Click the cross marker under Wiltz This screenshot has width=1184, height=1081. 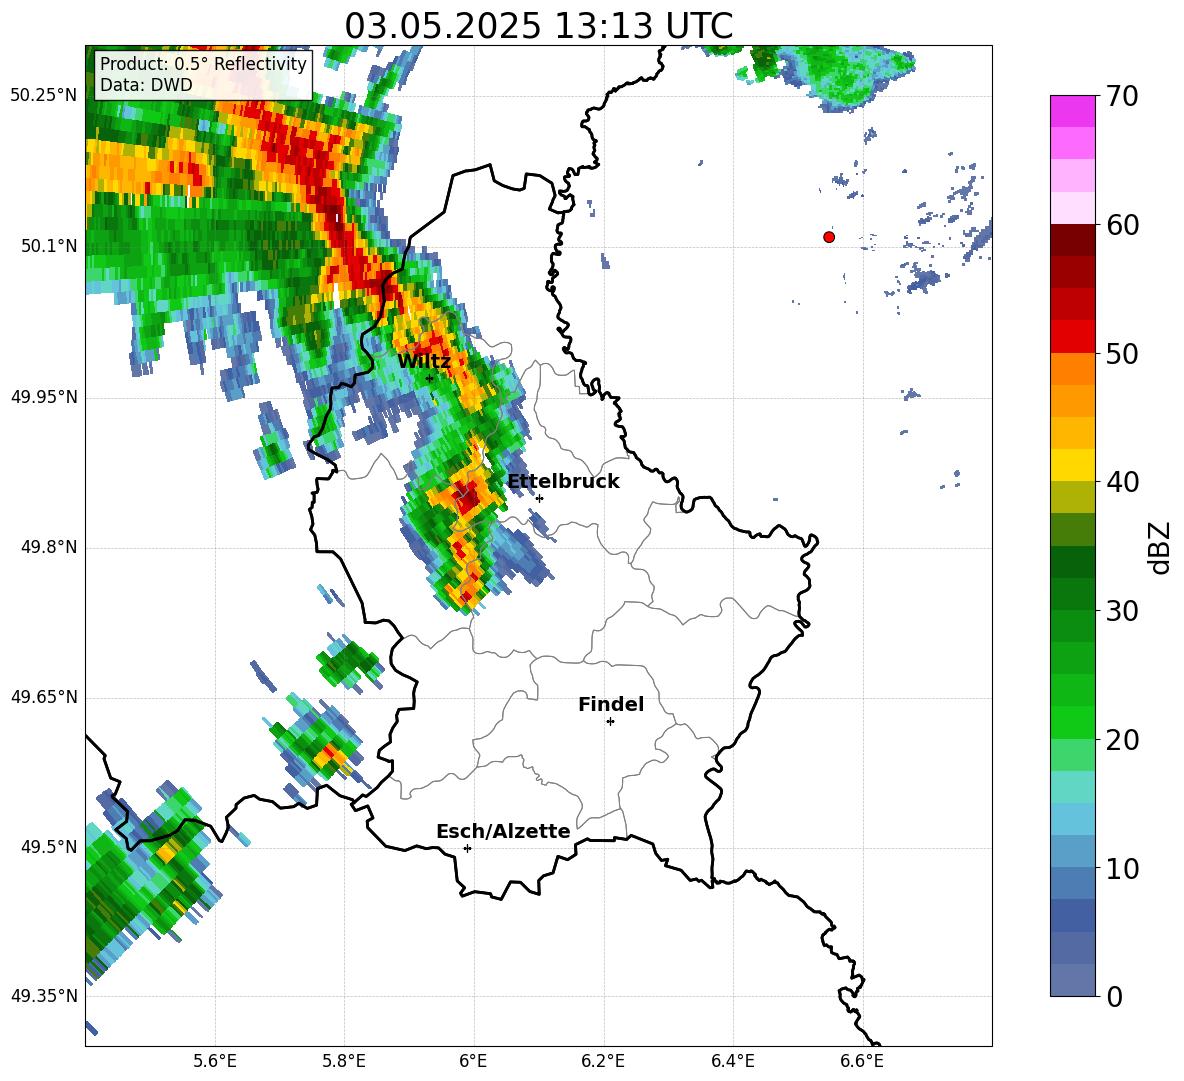tap(429, 378)
